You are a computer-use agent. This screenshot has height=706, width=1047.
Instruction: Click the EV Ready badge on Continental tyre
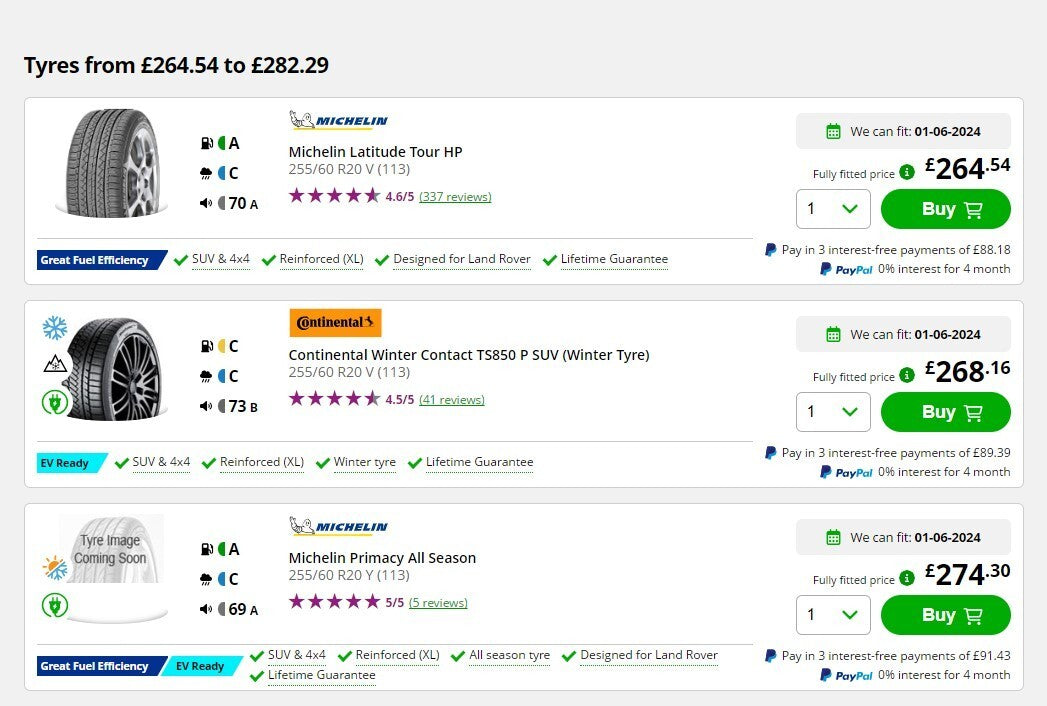[x=67, y=463]
